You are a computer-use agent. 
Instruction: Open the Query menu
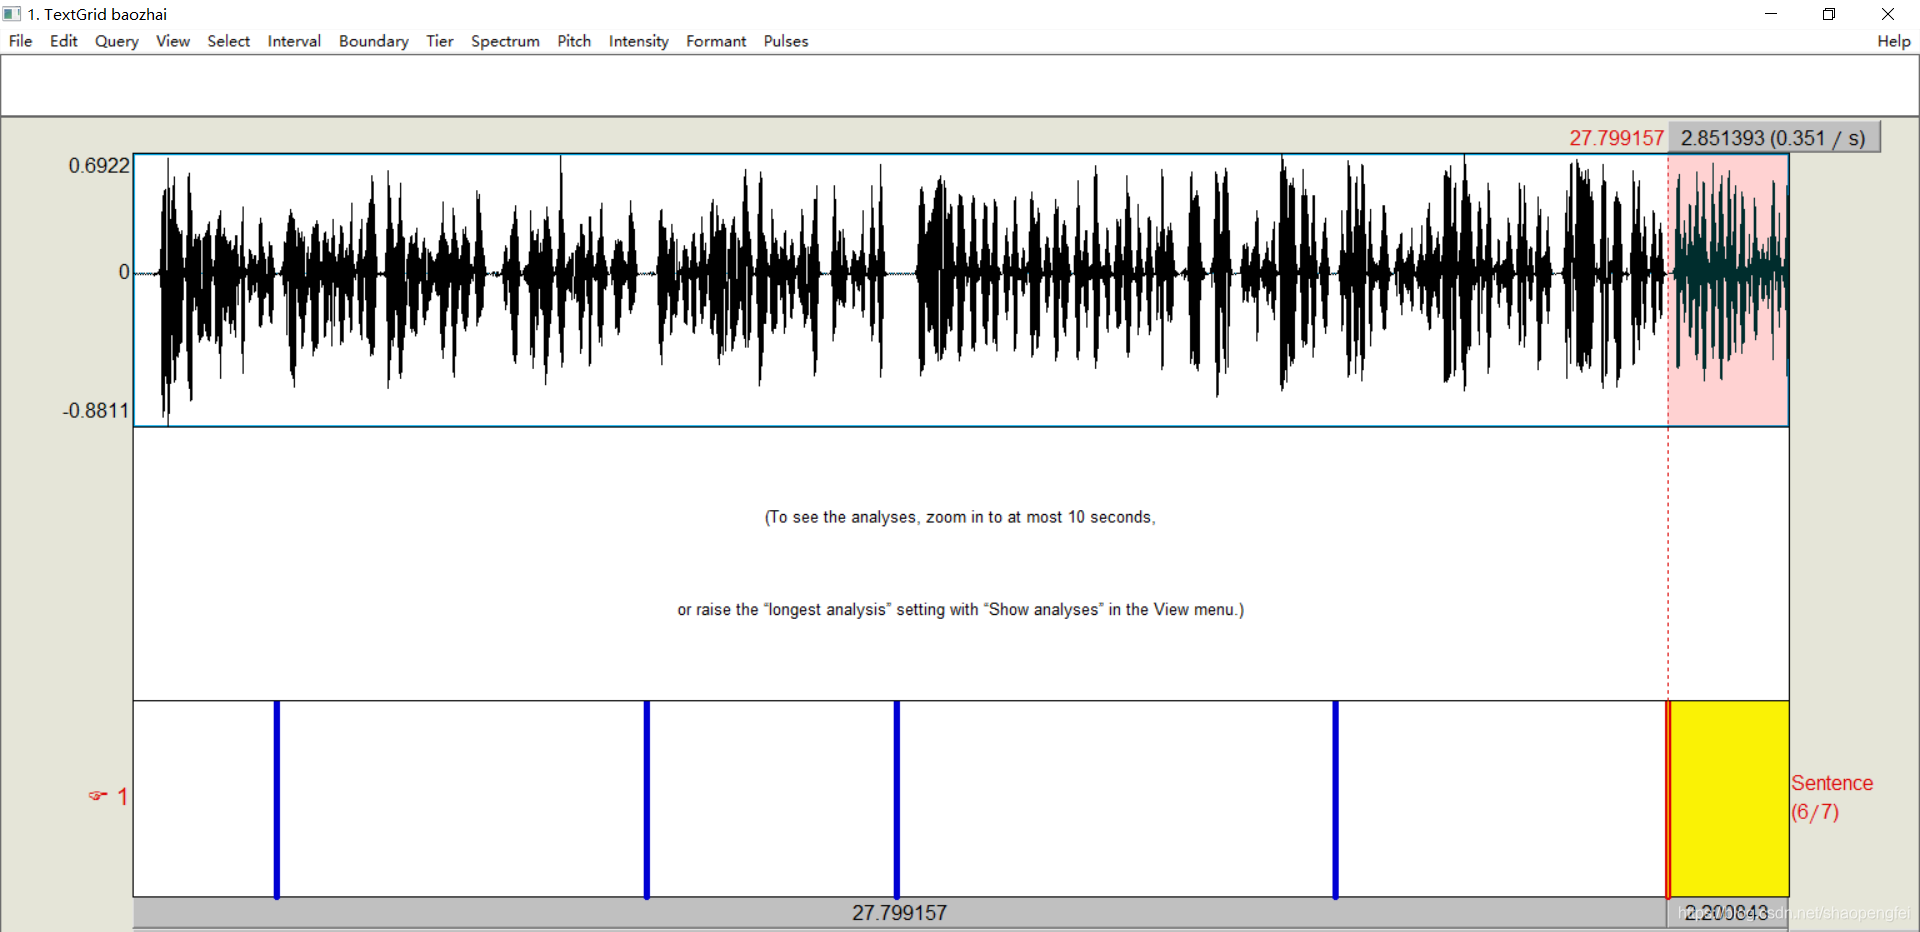(x=116, y=41)
